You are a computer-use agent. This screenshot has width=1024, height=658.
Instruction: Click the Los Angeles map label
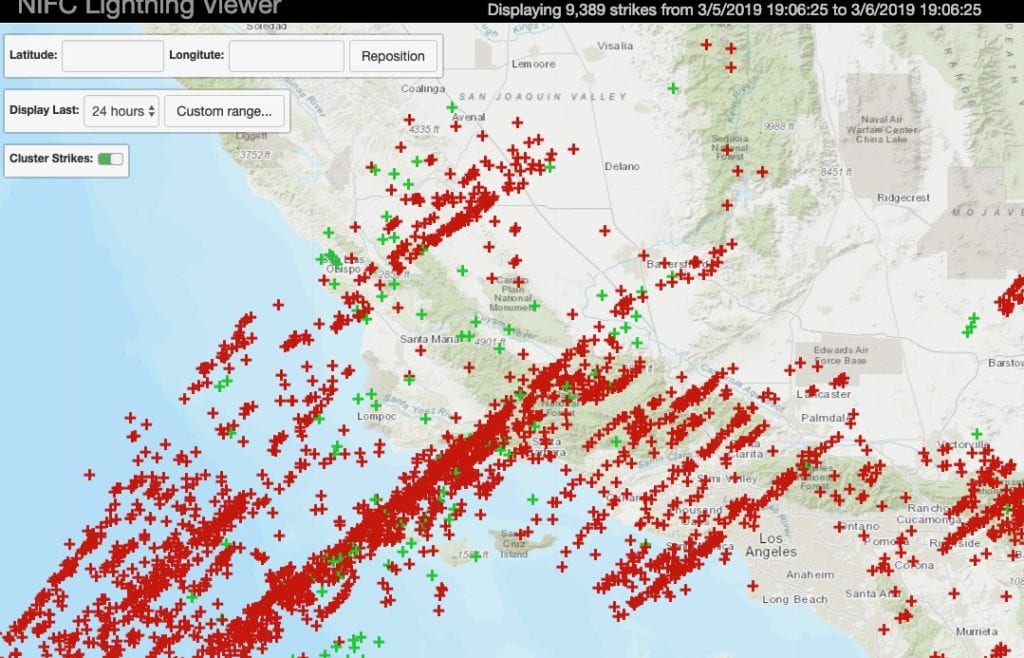771,545
